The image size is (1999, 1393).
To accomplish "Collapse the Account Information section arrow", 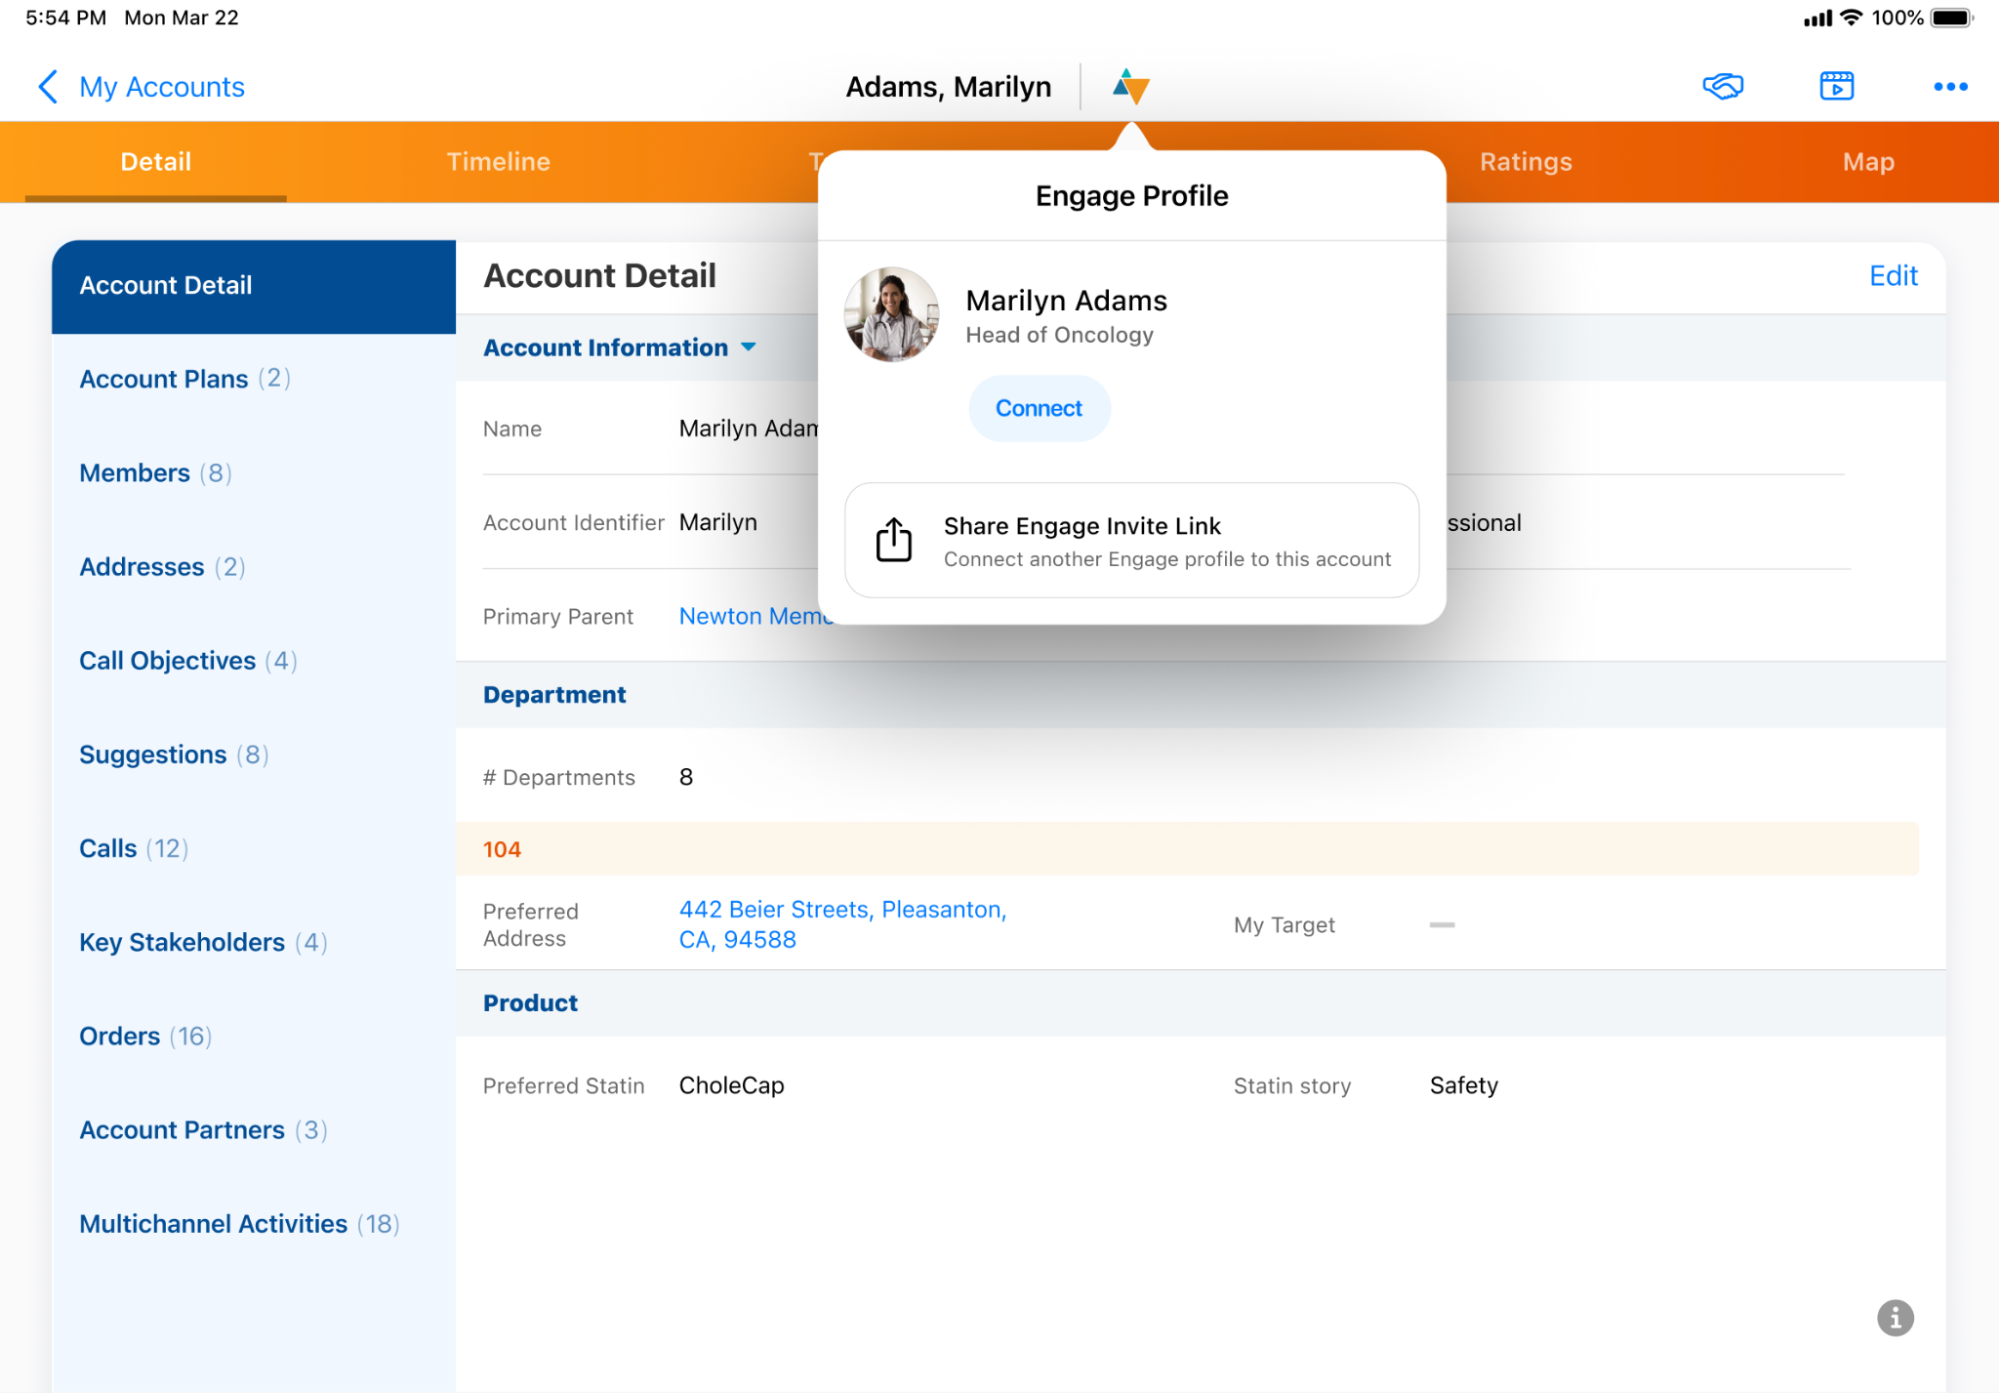I will (748, 347).
